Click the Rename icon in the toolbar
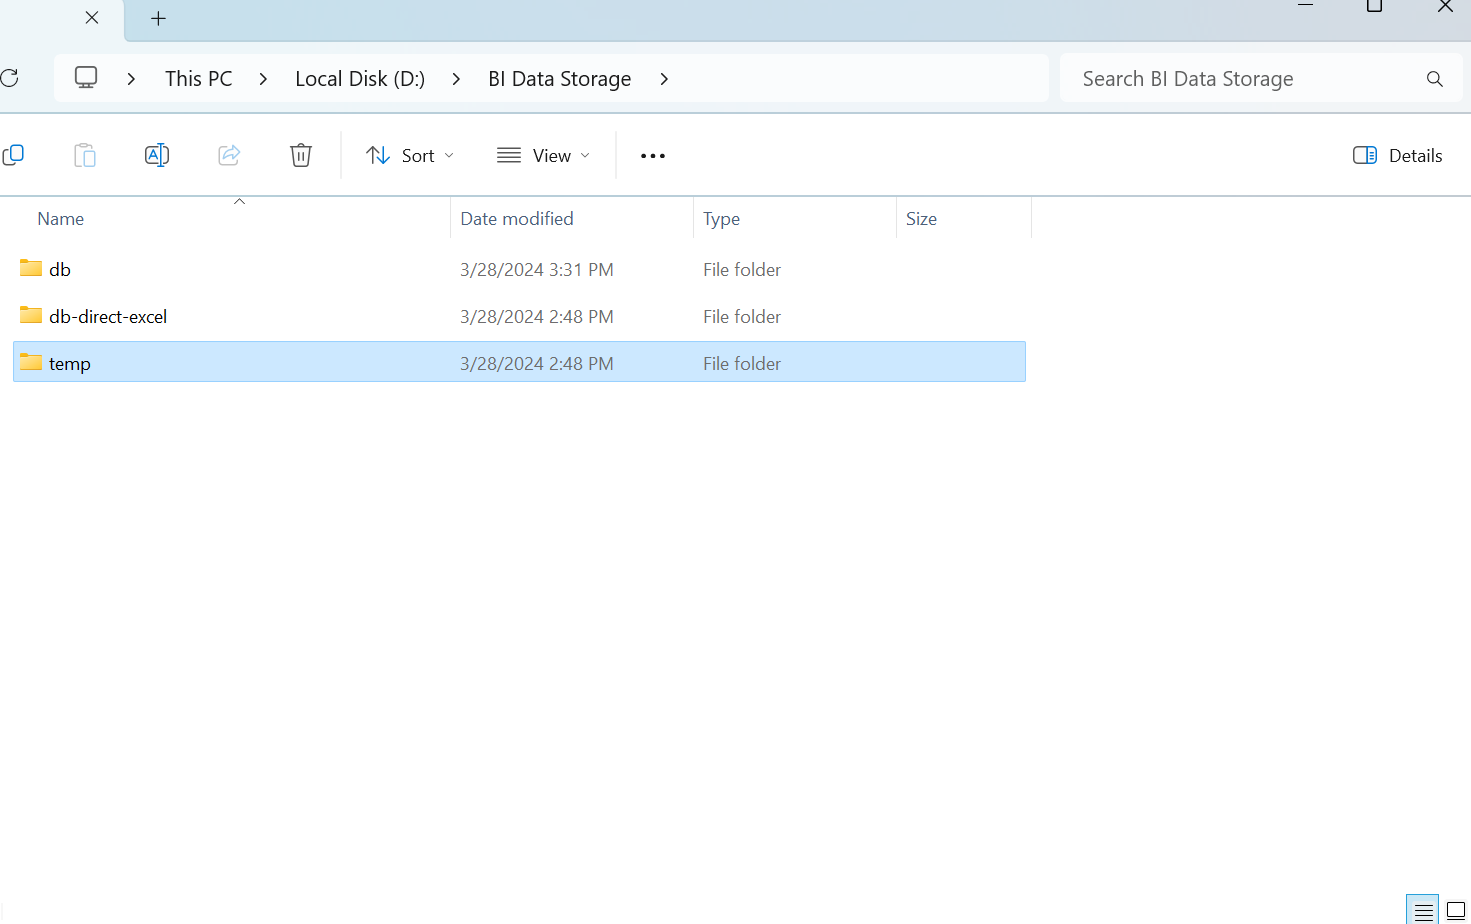This screenshot has height=924, width=1471. [157, 155]
